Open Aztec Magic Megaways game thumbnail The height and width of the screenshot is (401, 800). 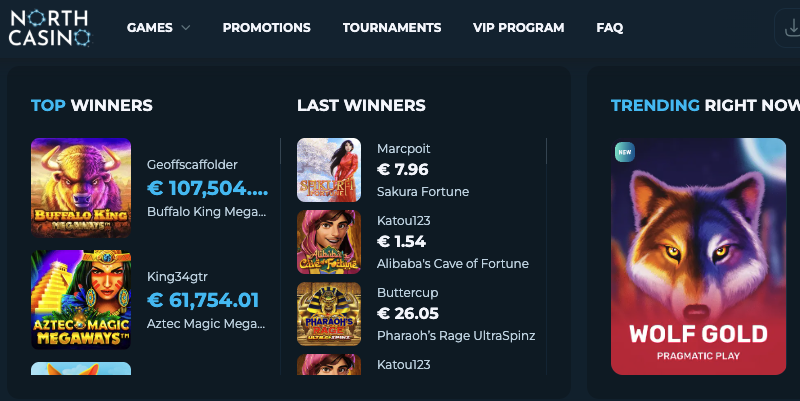point(81,299)
